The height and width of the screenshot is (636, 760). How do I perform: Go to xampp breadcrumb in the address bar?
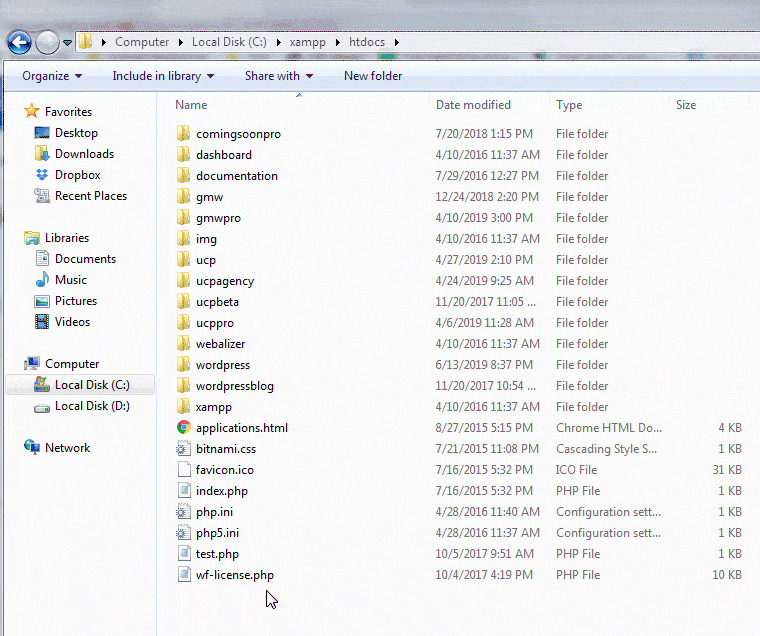[307, 42]
